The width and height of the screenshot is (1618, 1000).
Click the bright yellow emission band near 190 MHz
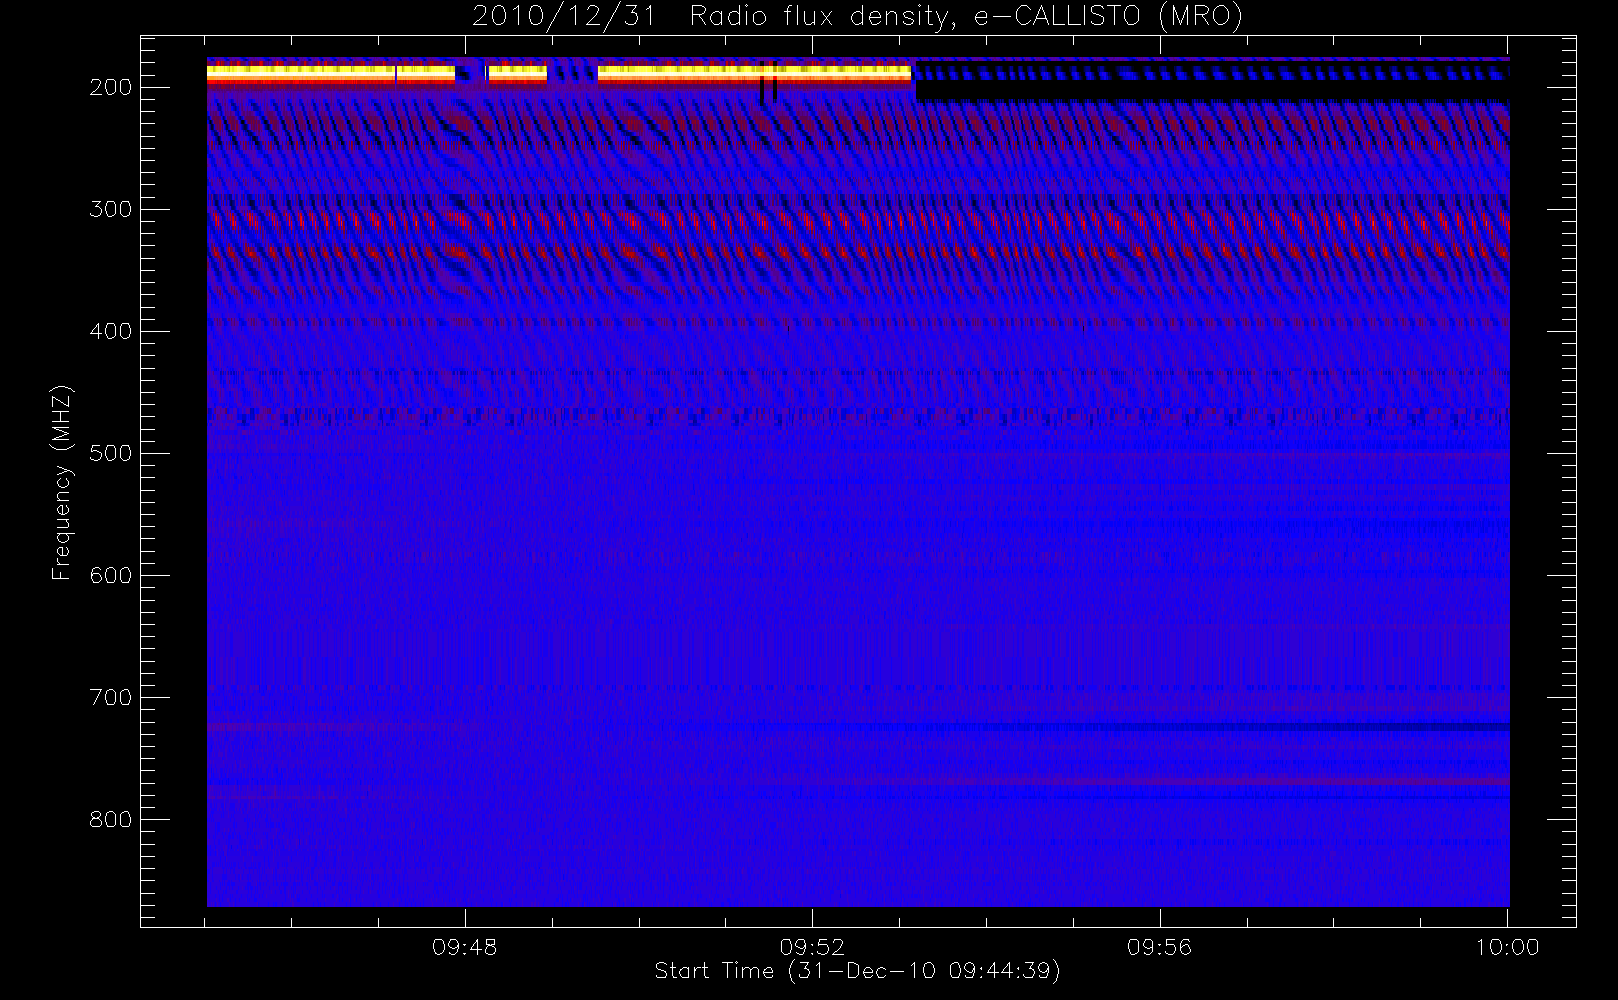pyautogui.click(x=559, y=72)
